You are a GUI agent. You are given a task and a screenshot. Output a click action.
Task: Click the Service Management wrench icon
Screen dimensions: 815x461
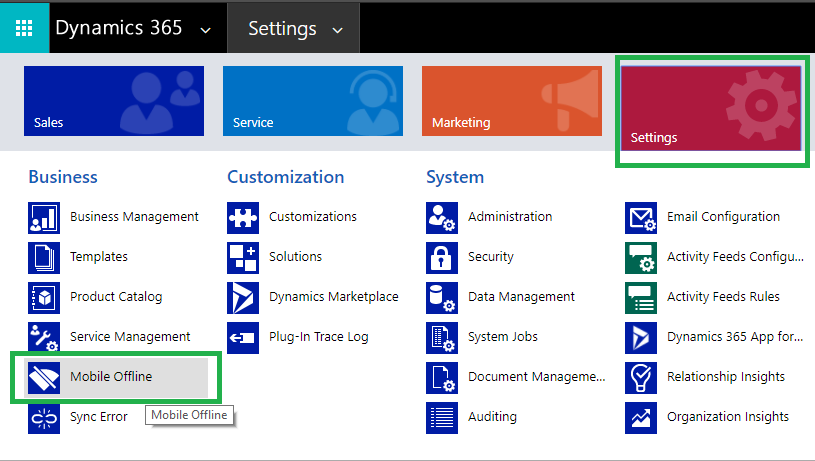click(x=44, y=338)
